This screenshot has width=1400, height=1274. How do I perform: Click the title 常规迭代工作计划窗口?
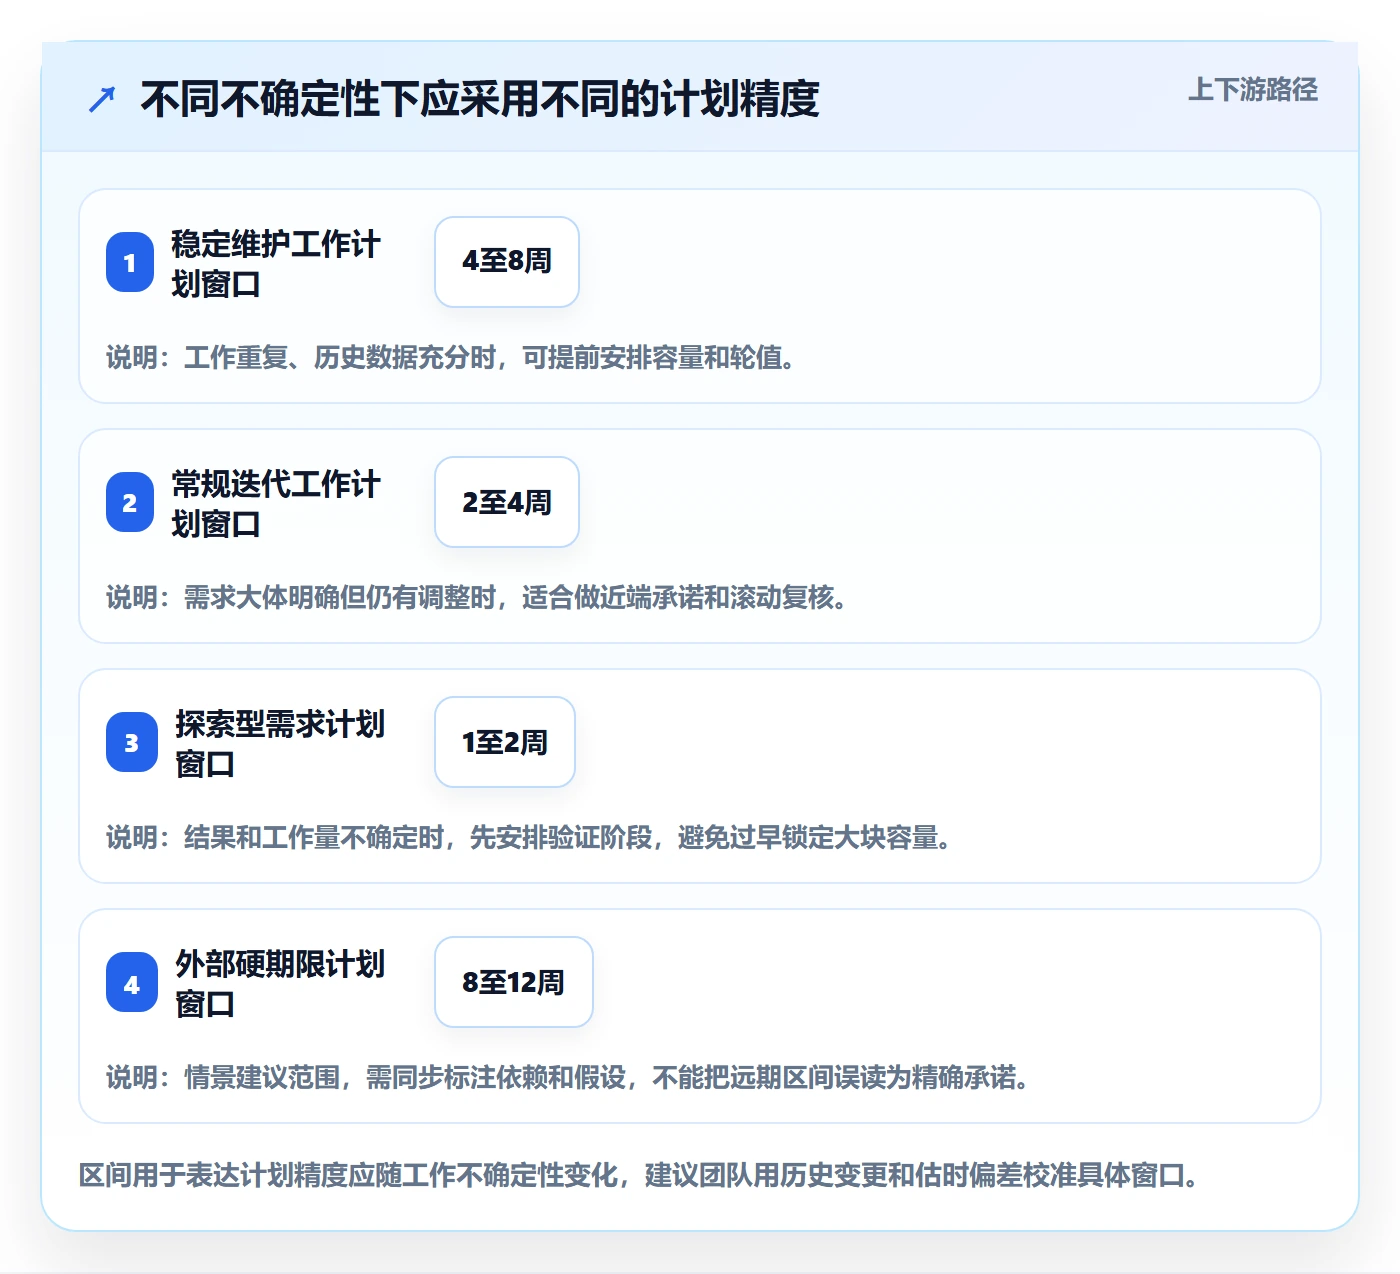[276, 503]
